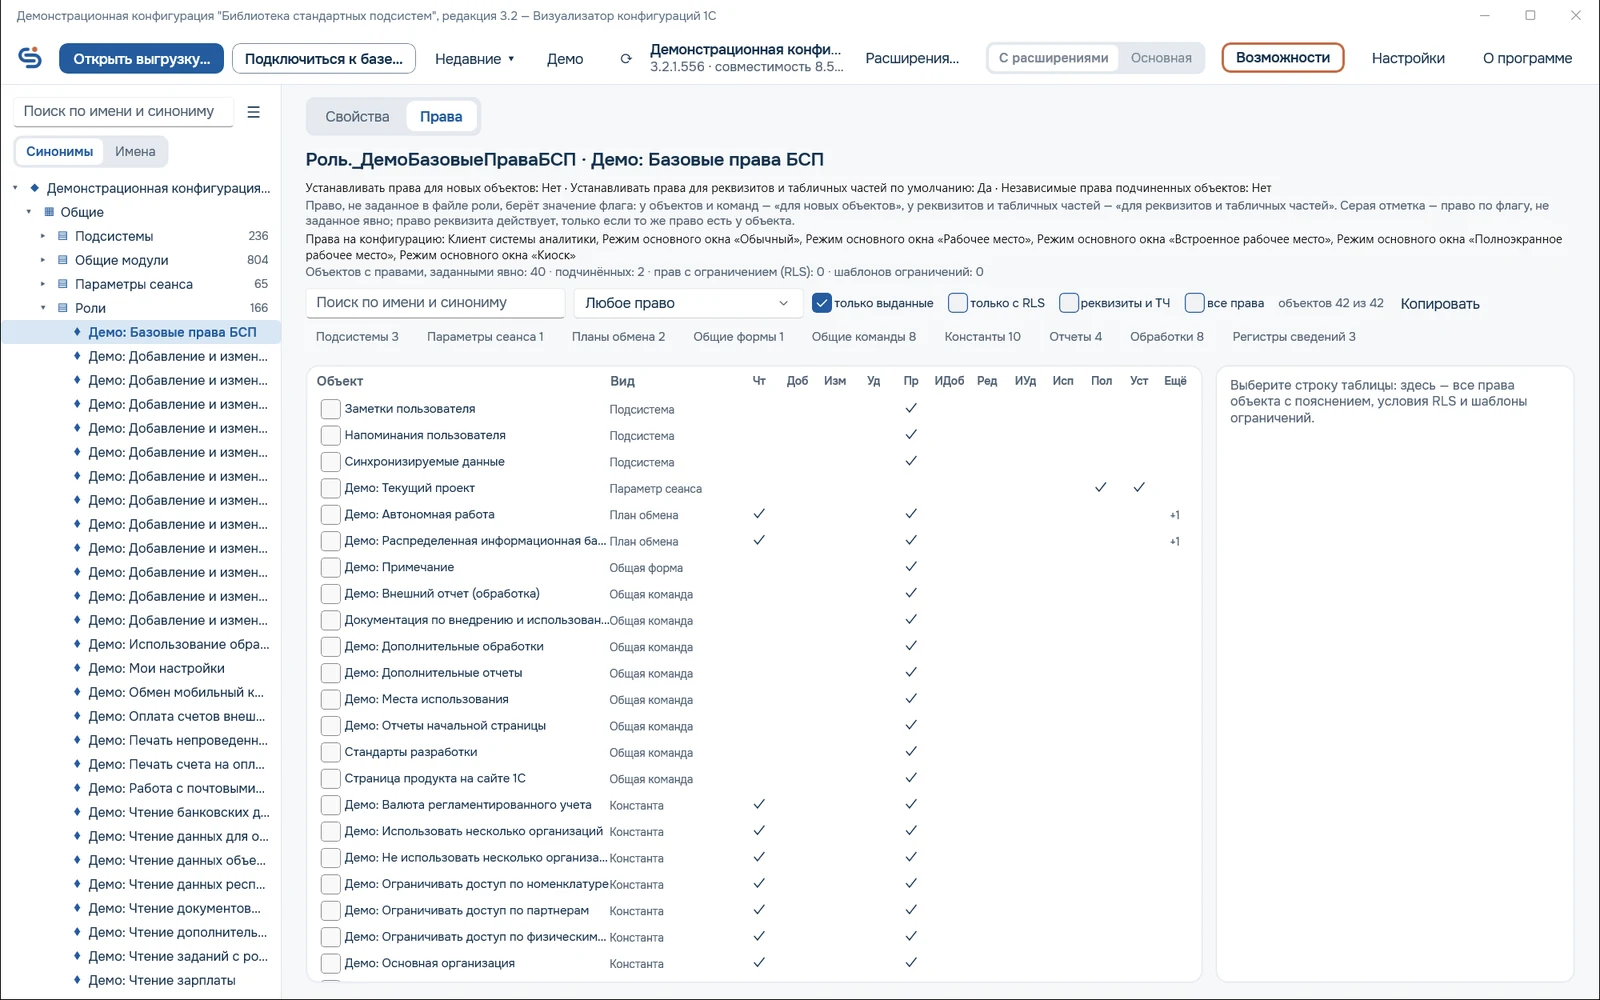This screenshot has height=1000, width=1600.
Task: Open the hamburger menu beside search
Action: pyautogui.click(x=254, y=112)
